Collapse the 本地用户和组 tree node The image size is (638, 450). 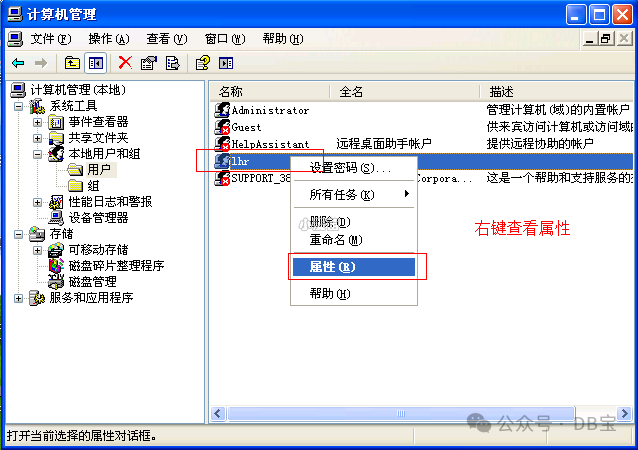(x=37, y=154)
